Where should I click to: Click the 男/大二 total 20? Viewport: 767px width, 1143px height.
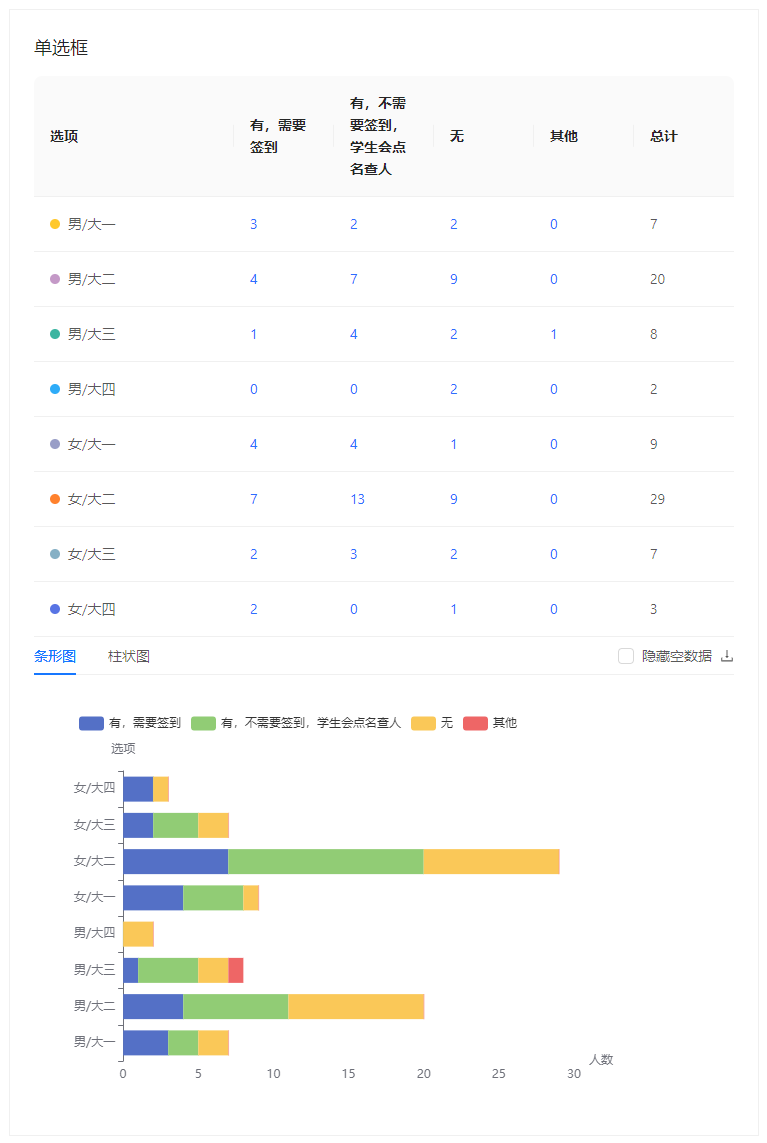[657, 279]
